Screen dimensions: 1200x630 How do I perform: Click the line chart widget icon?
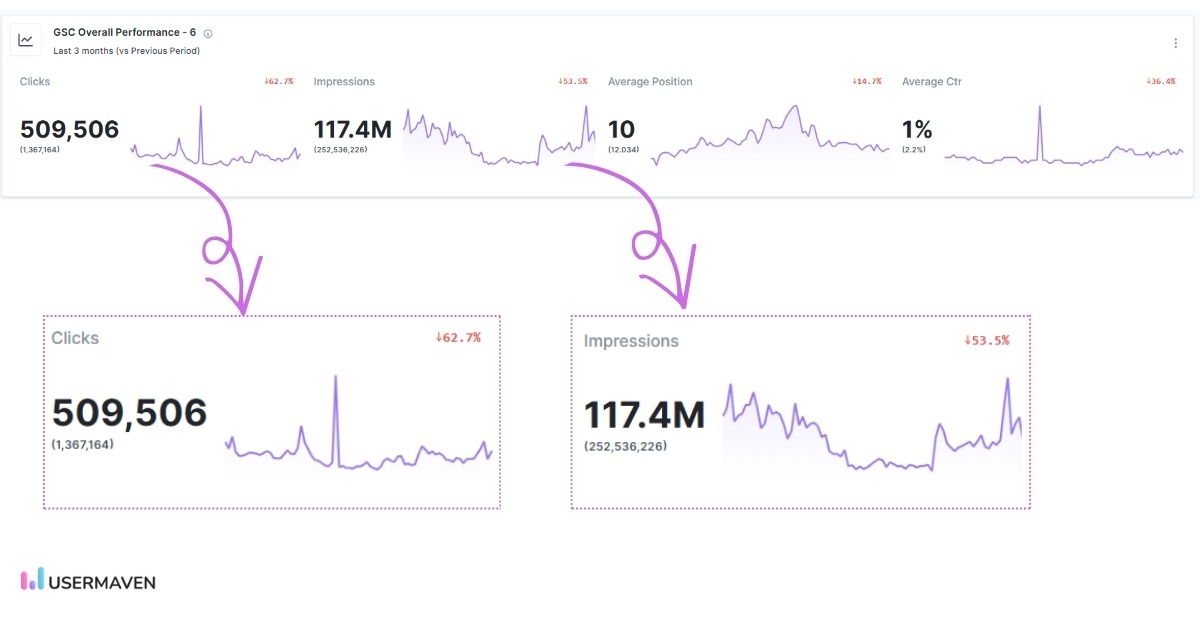(26, 39)
